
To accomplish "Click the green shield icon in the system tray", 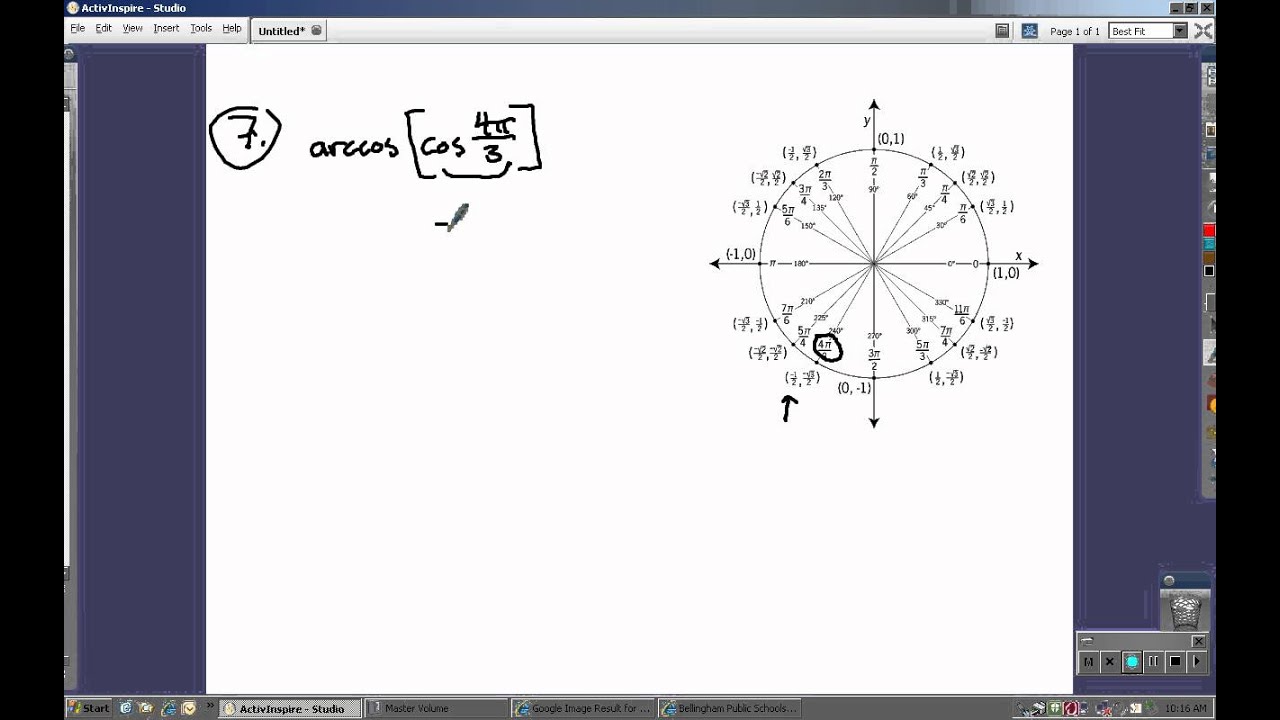I will [x=1056, y=708].
